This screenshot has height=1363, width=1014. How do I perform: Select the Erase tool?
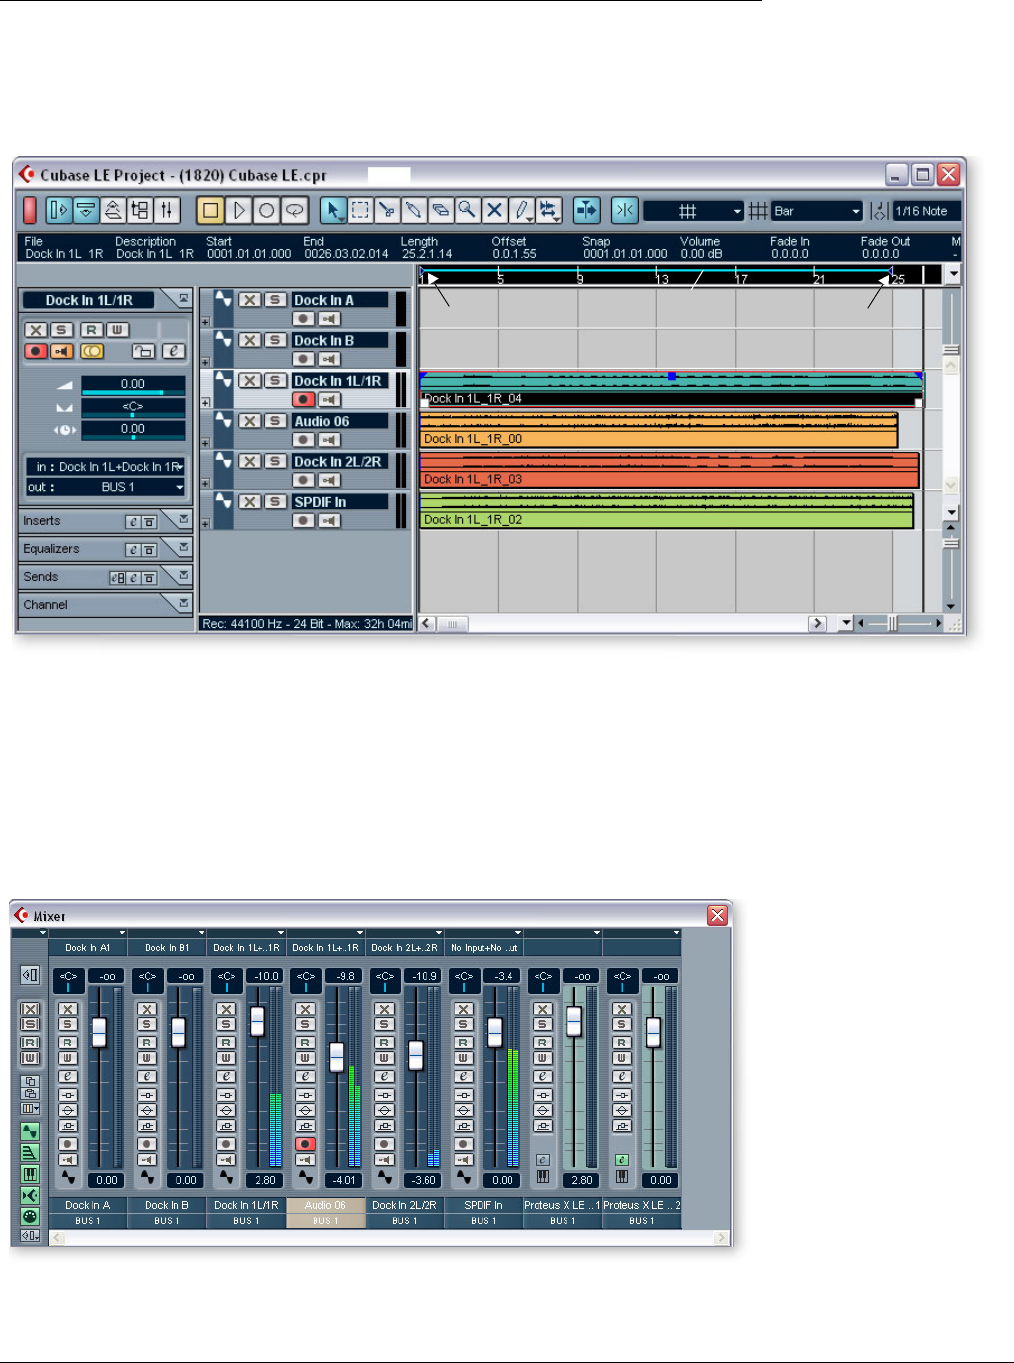tap(440, 210)
